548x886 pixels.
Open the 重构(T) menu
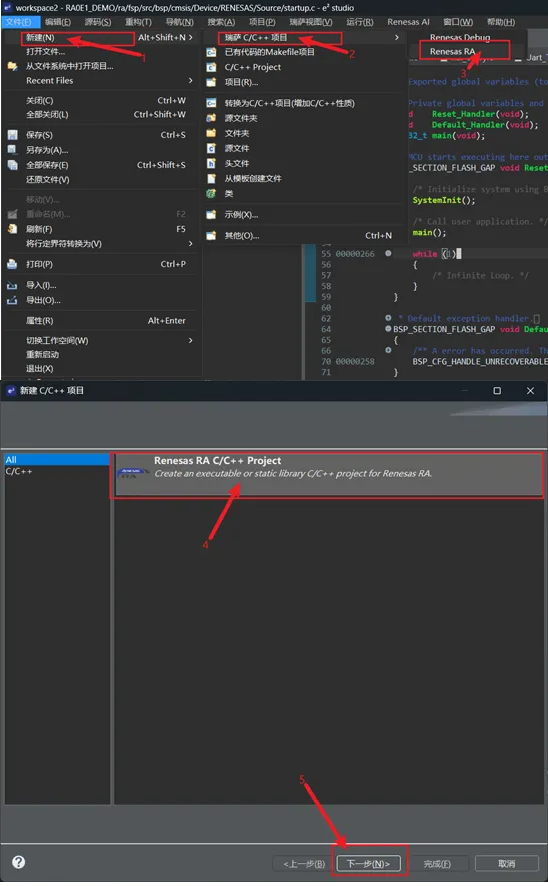(138, 22)
